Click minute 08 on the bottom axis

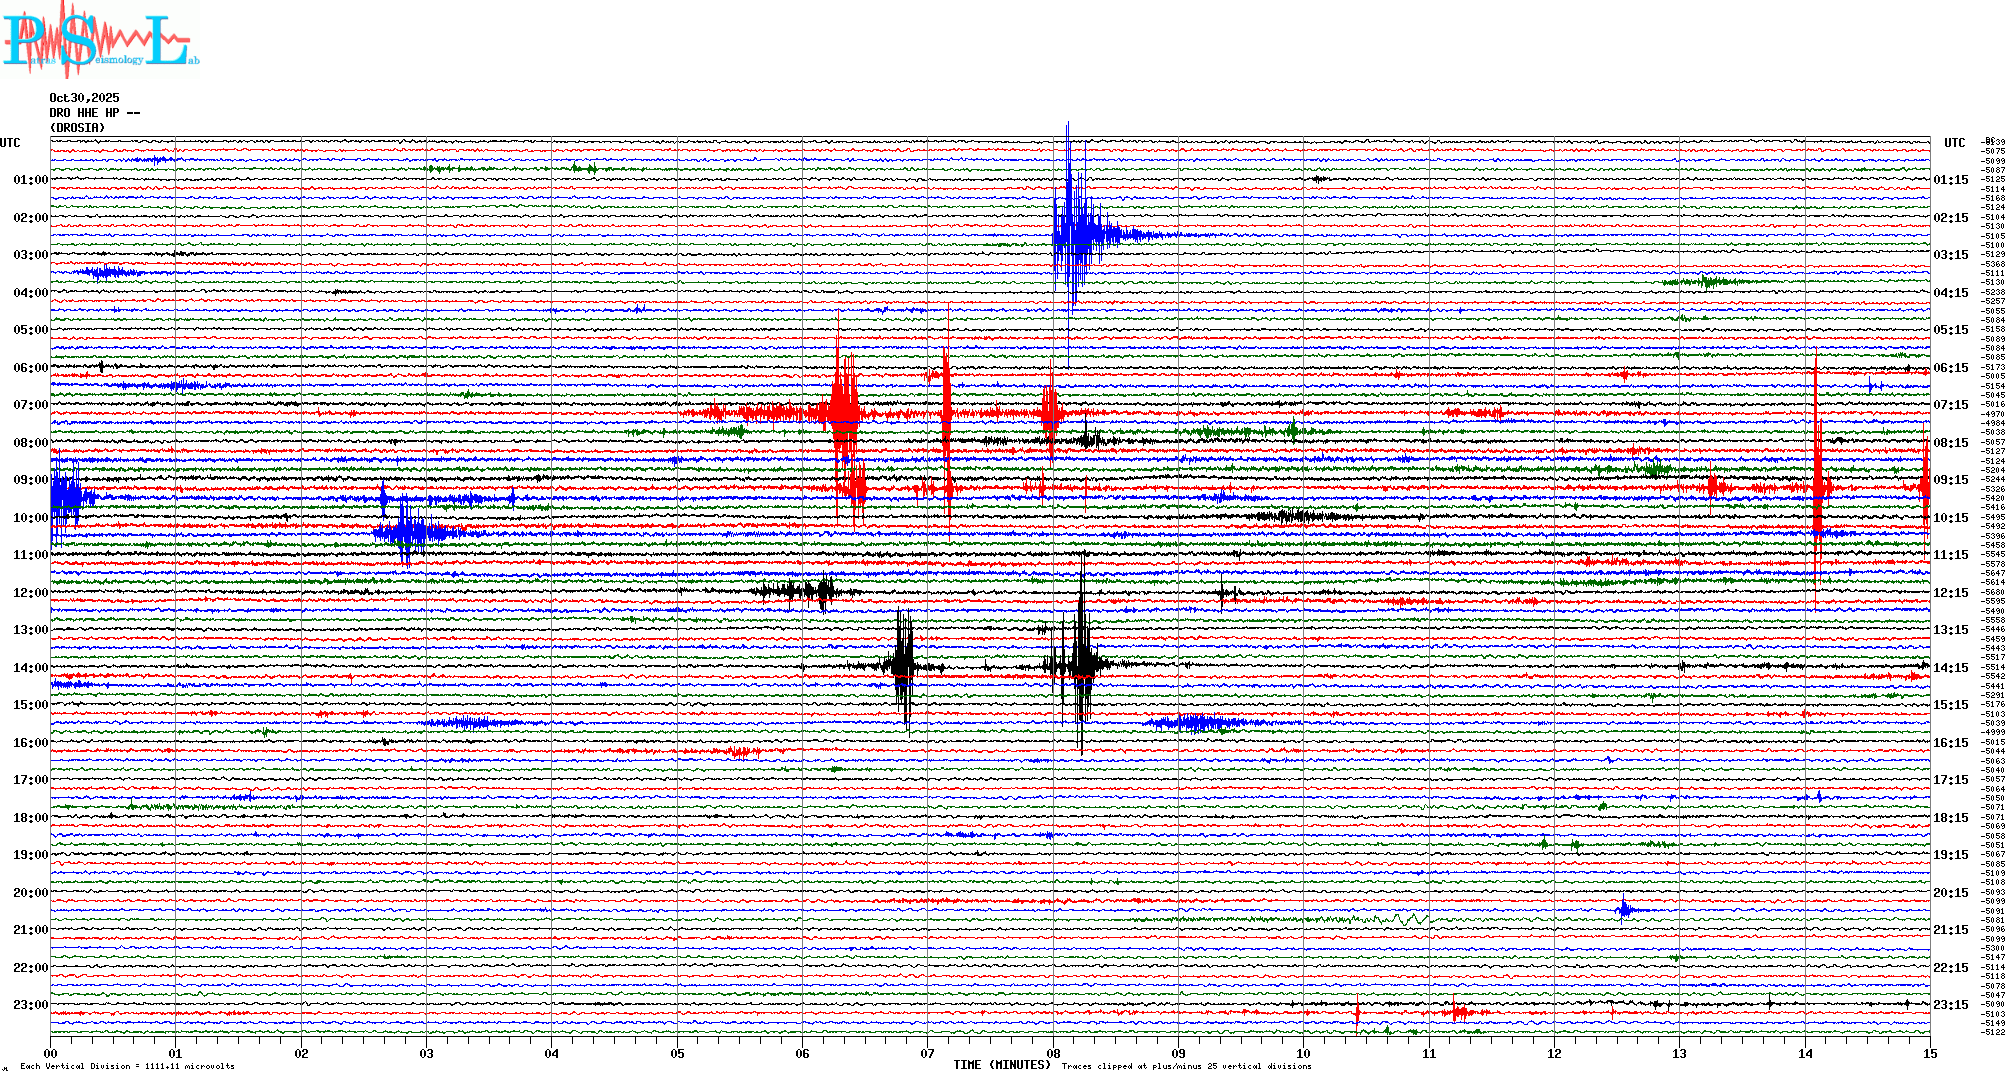1053,1053
